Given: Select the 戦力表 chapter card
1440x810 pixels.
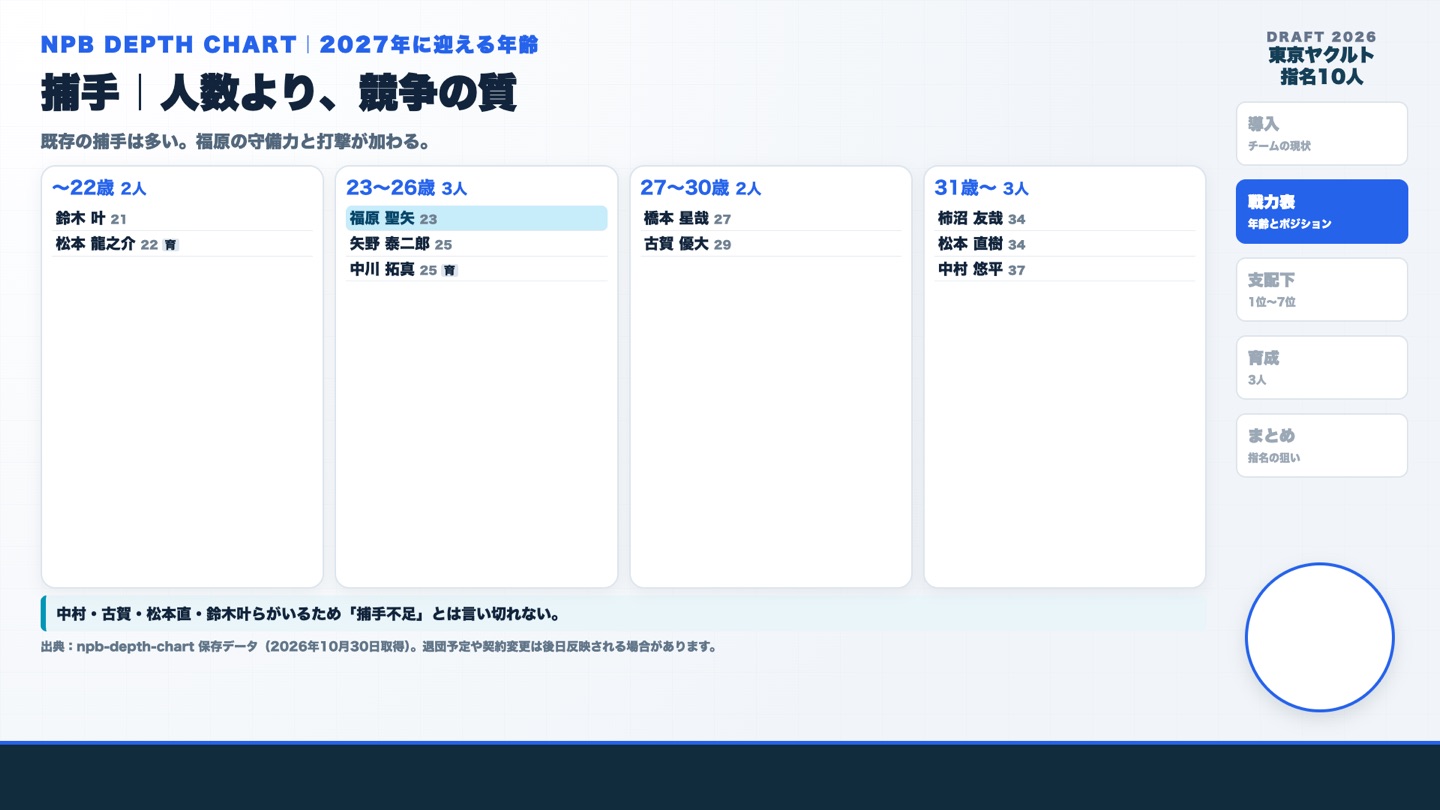Looking at the screenshot, I should [1321, 212].
